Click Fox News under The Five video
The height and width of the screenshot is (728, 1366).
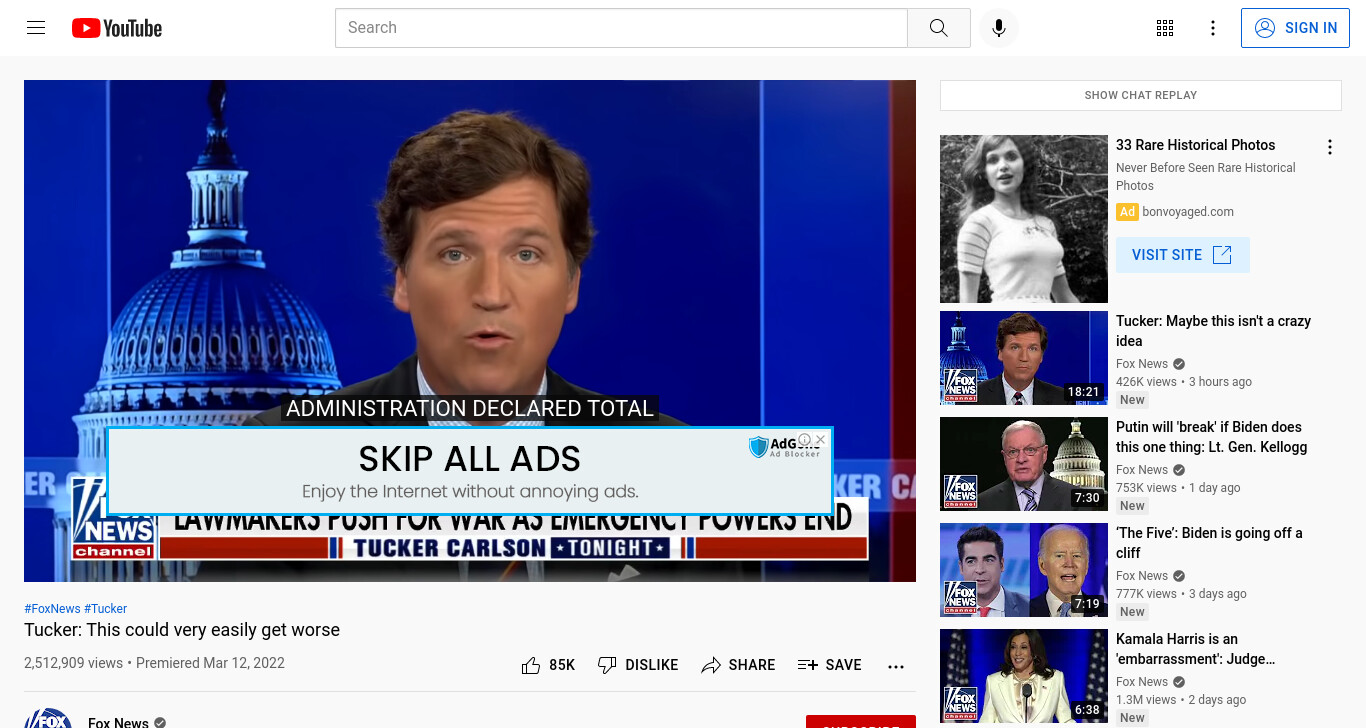click(x=1142, y=576)
